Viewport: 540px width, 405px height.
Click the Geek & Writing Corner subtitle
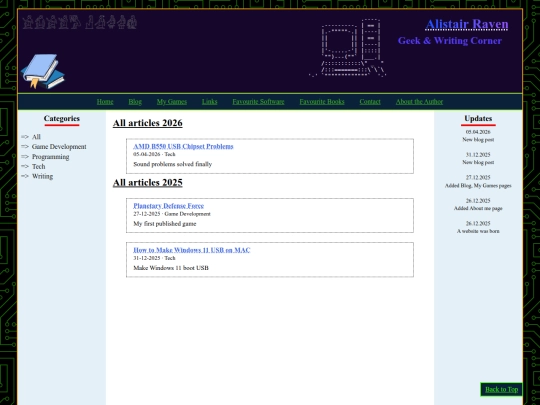pyautogui.click(x=449, y=41)
